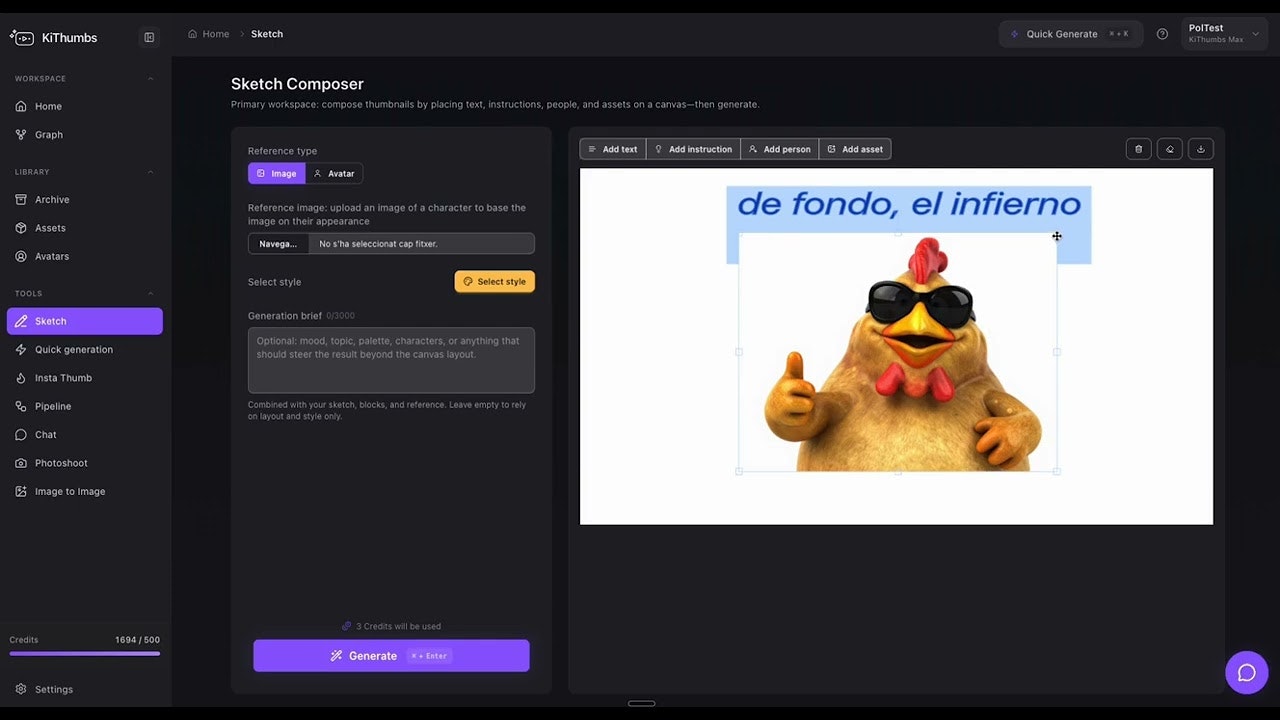Click into the Generation brief text area
This screenshot has width=1280, height=720.
click(391, 360)
